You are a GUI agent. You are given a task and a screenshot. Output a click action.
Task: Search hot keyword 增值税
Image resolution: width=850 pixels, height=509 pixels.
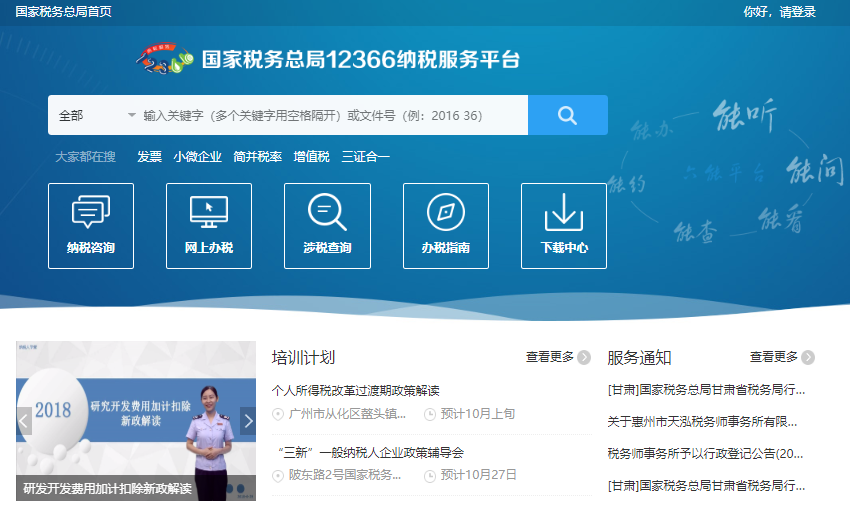pos(312,157)
